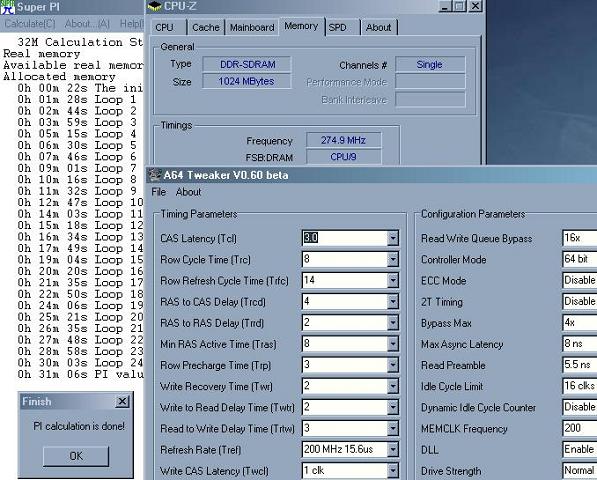The image size is (597, 480).
Task: Expand the CAS Latency (Tcl) dropdown
Action: click(392, 238)
